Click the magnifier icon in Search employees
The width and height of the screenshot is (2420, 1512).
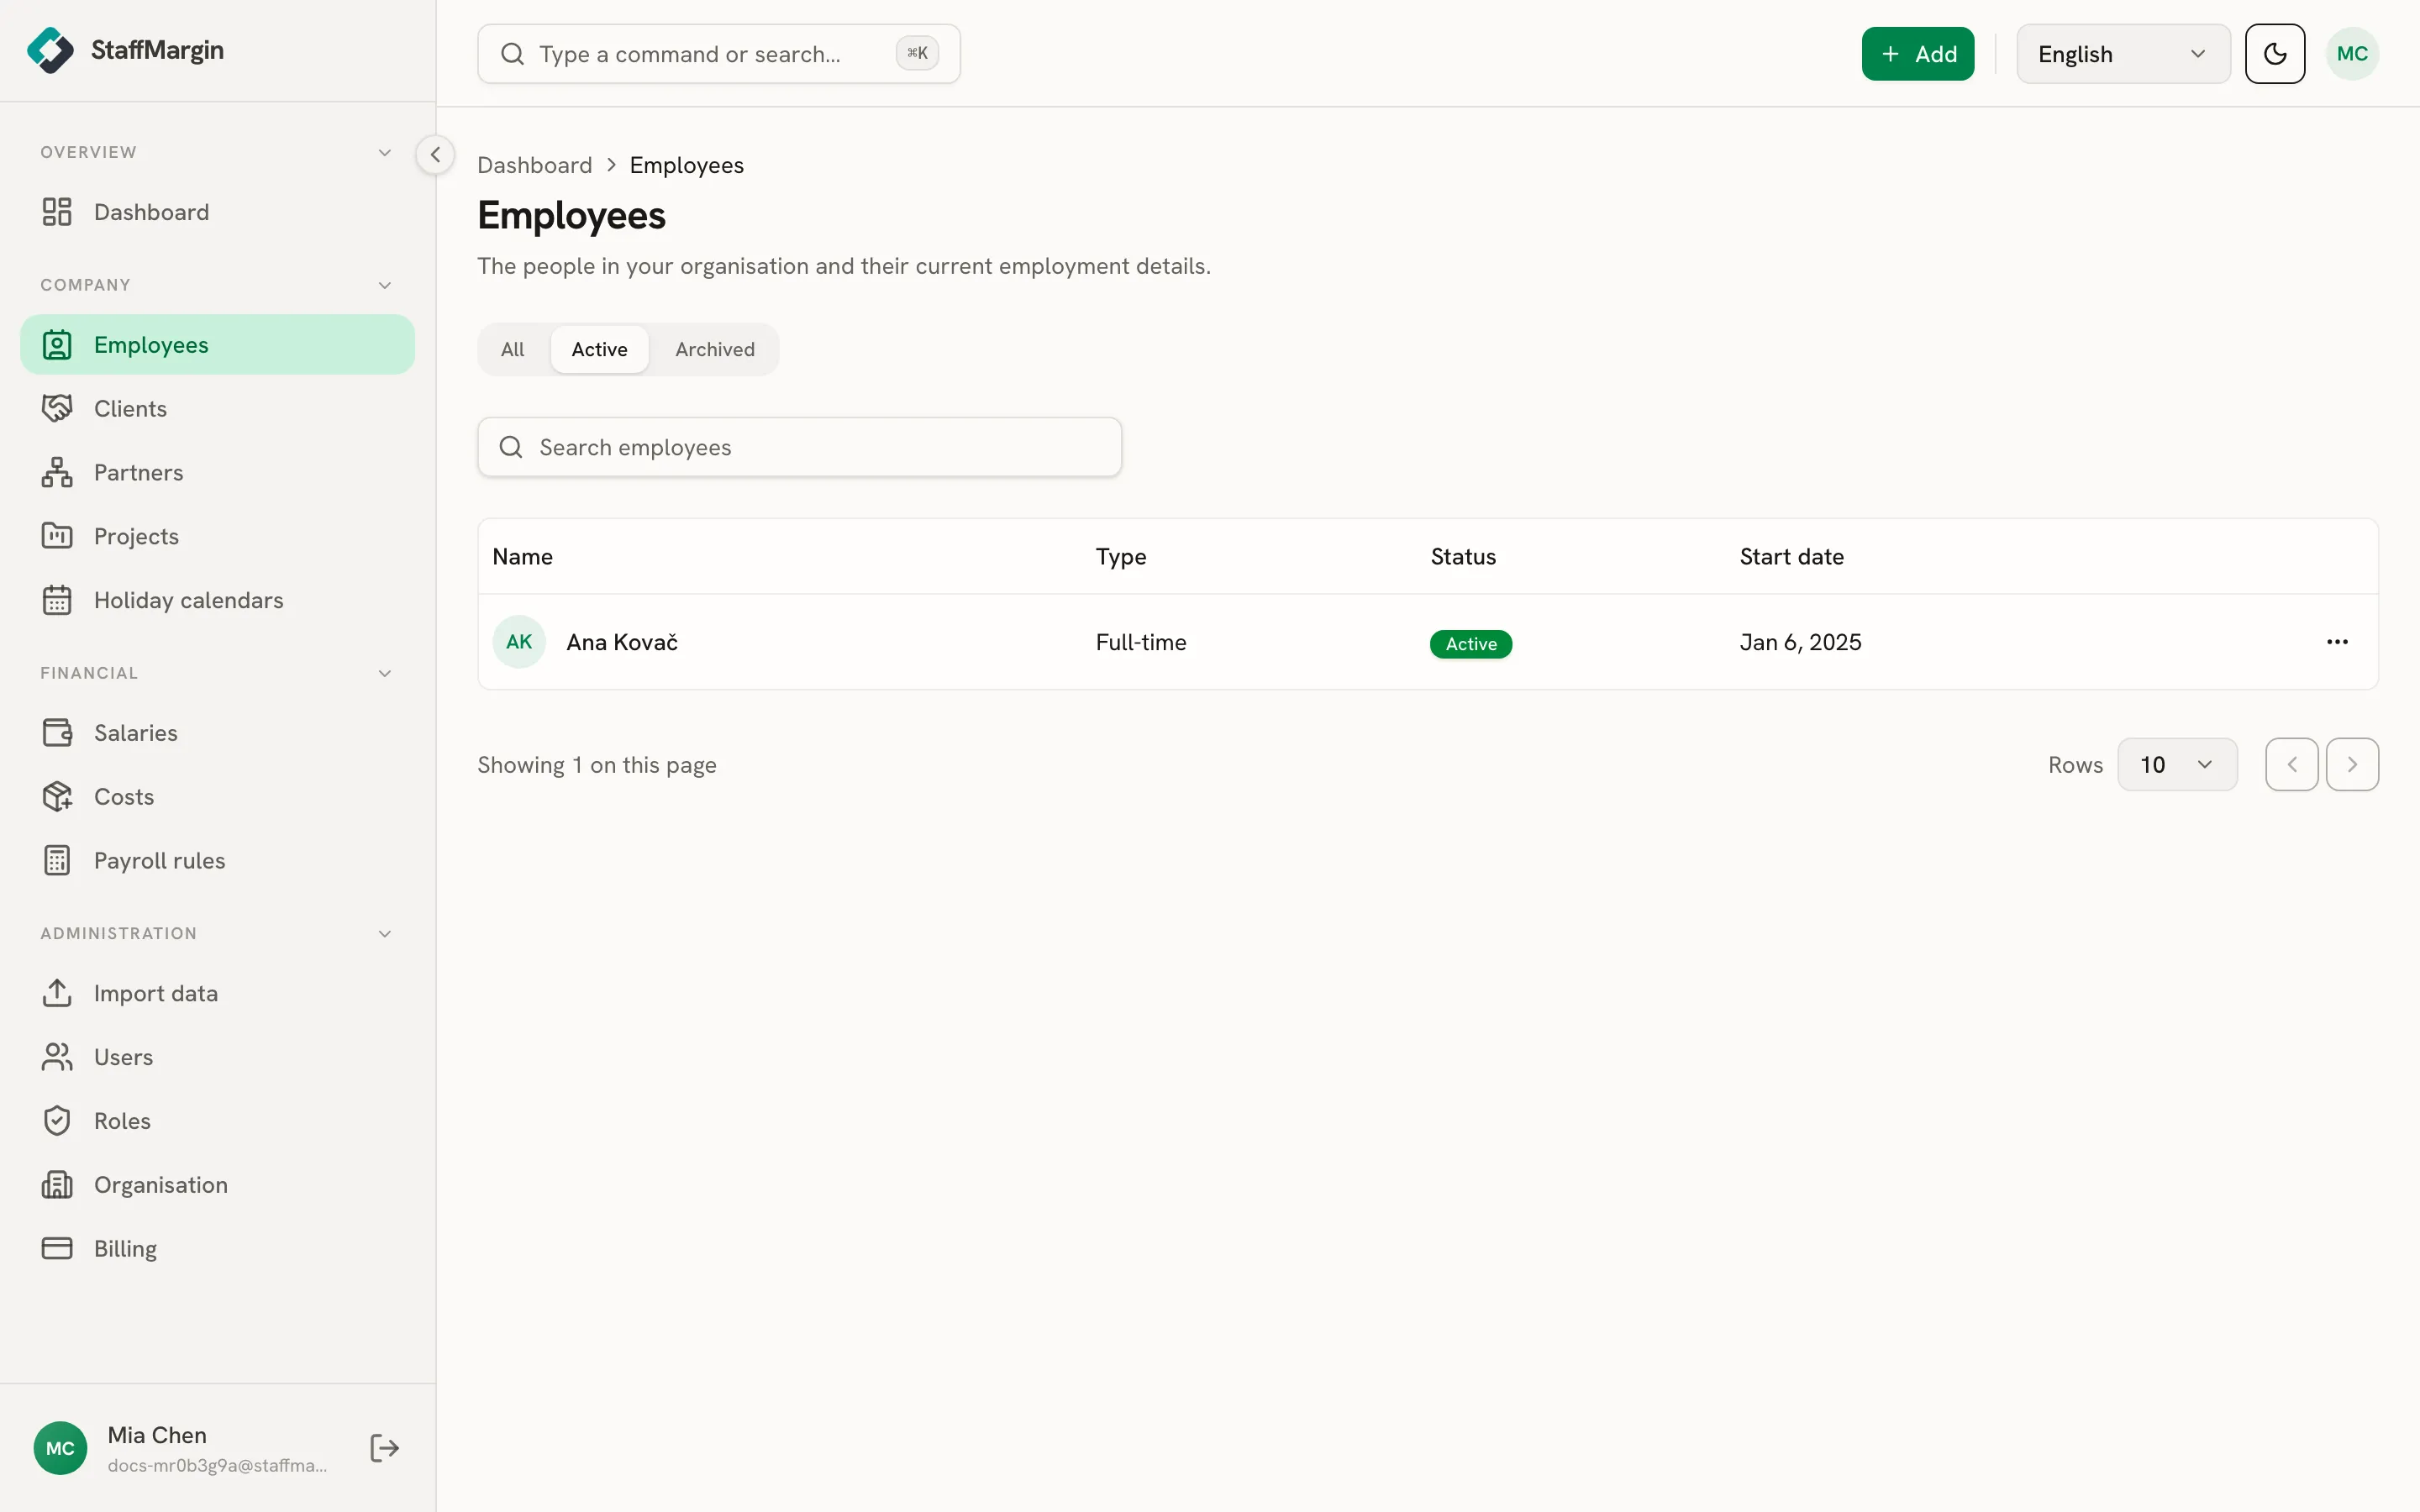click(511, 447)
